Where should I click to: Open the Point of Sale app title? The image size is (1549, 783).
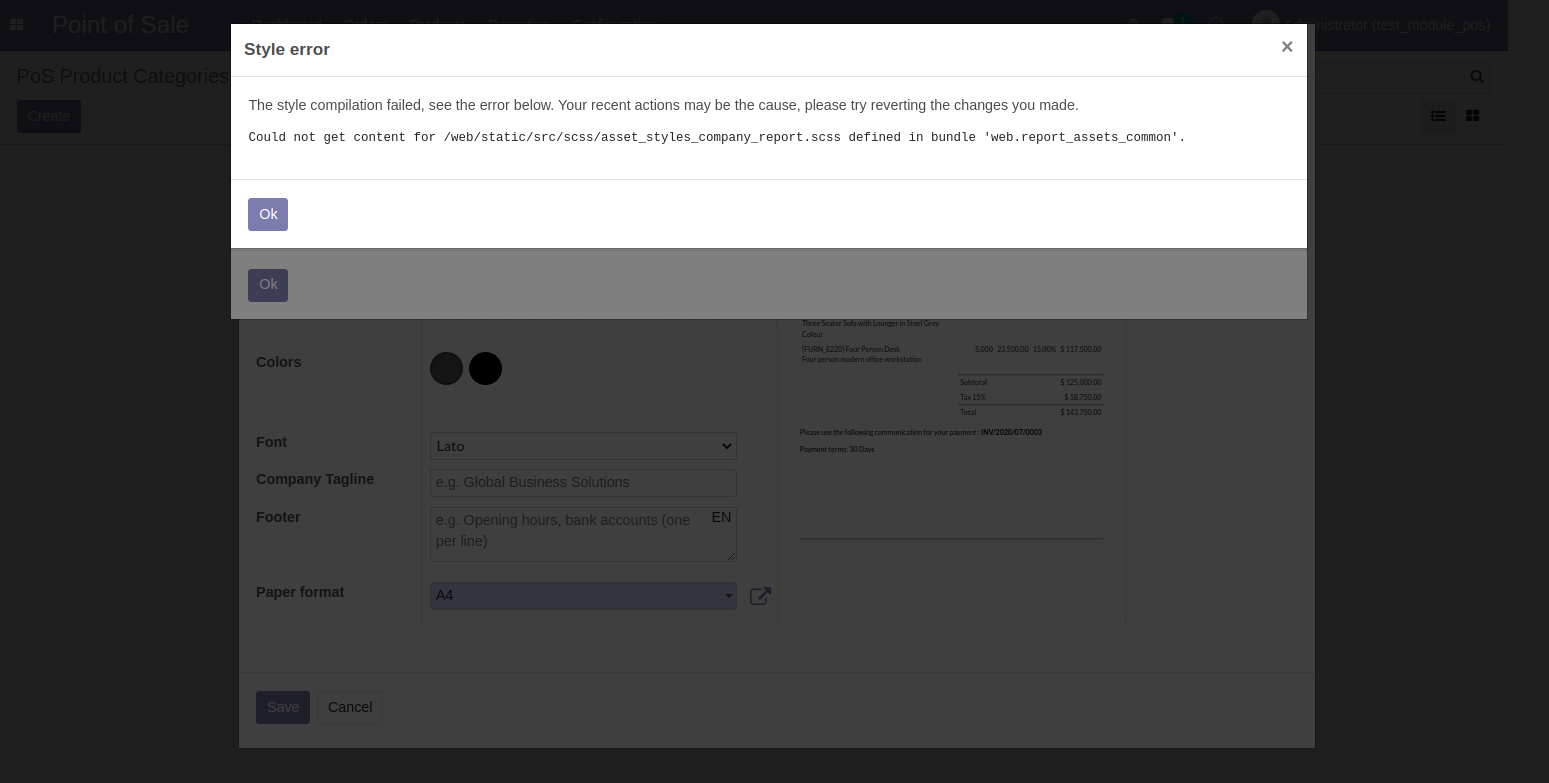click(120, 25)
